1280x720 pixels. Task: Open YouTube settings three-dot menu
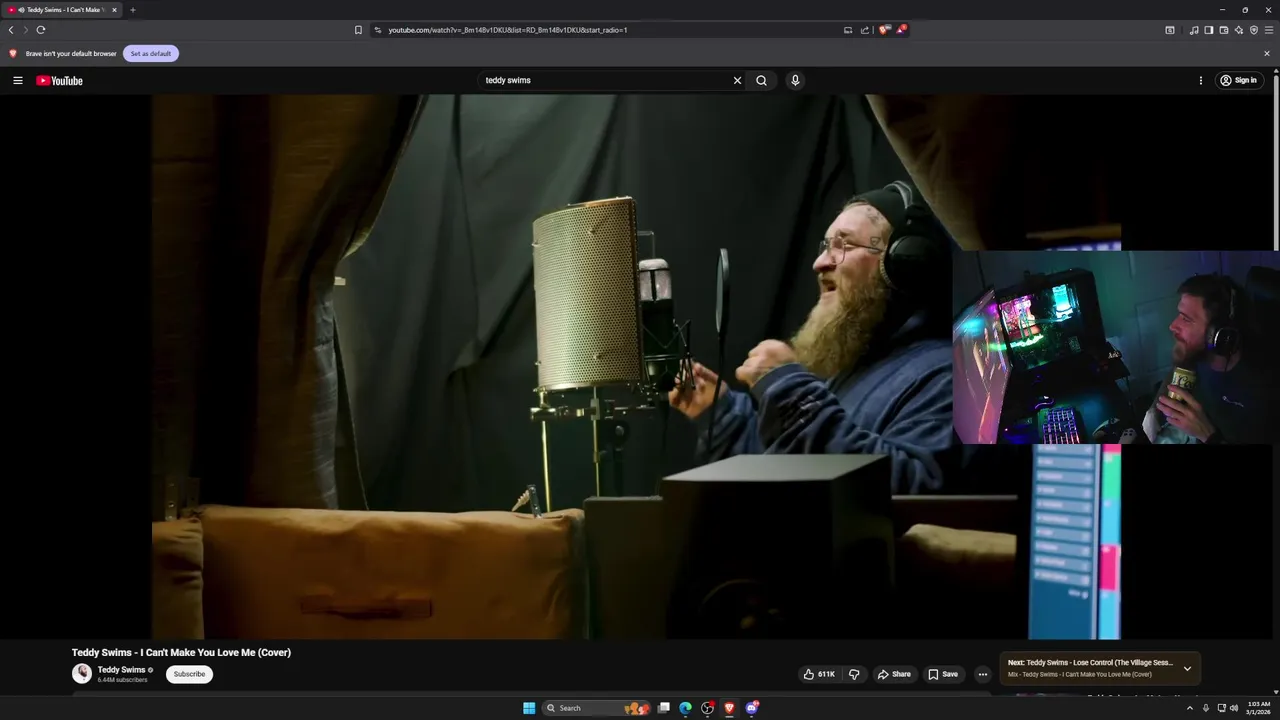1201,80
